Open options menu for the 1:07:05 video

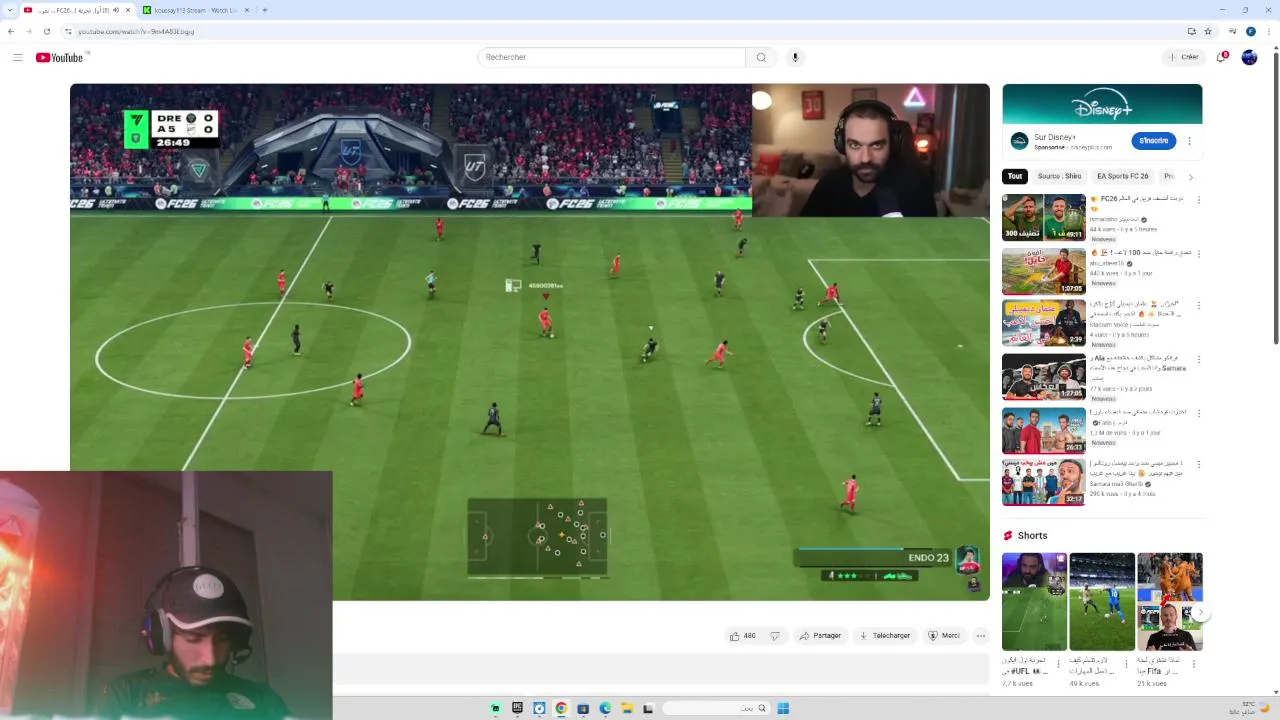[1199, 253]
